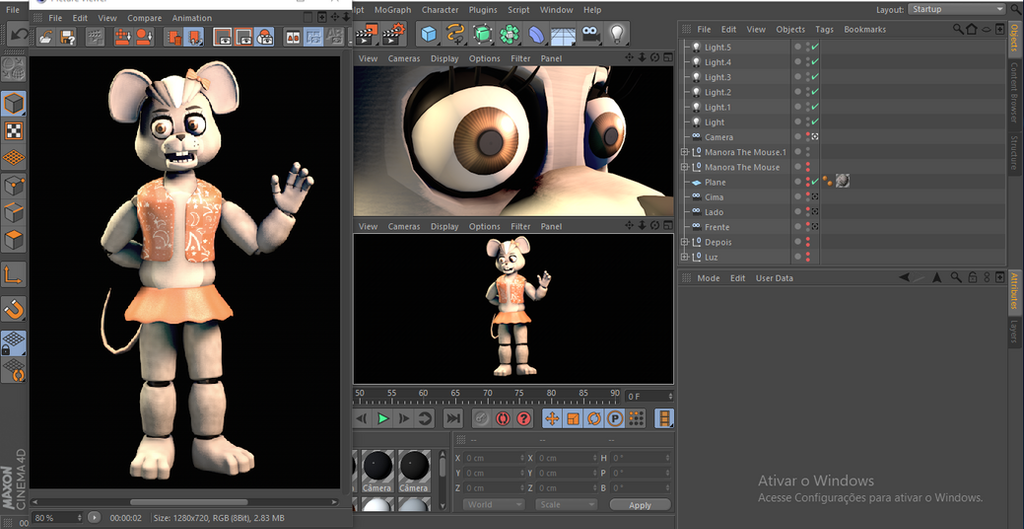Viewport: 1024px width, 529px height.
Task: Switch to Polygons mode
Action: [14, 240]
